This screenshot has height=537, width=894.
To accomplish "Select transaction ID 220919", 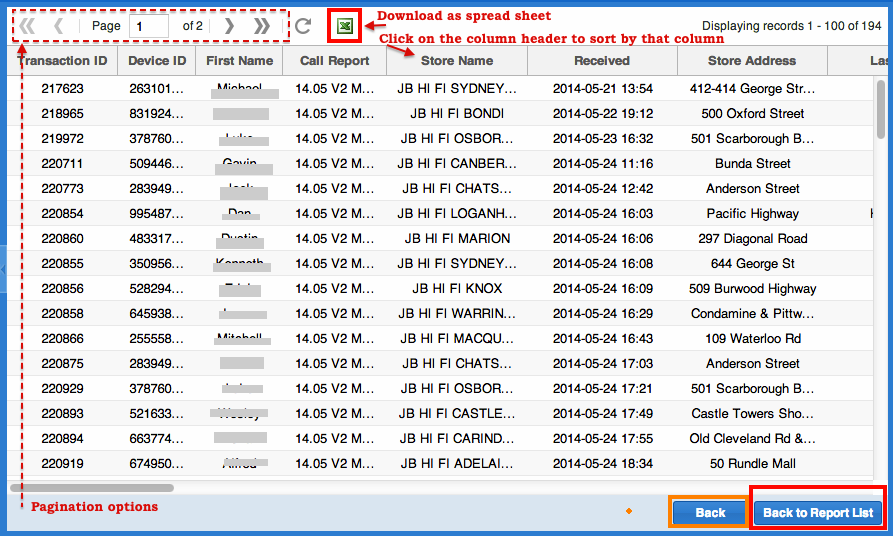I will click(x=62, y=464).
